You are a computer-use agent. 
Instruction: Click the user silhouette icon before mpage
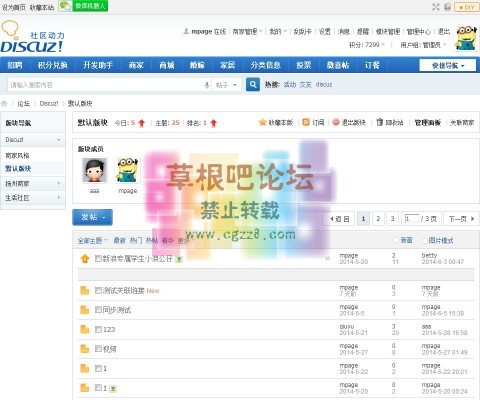point(186,31)
